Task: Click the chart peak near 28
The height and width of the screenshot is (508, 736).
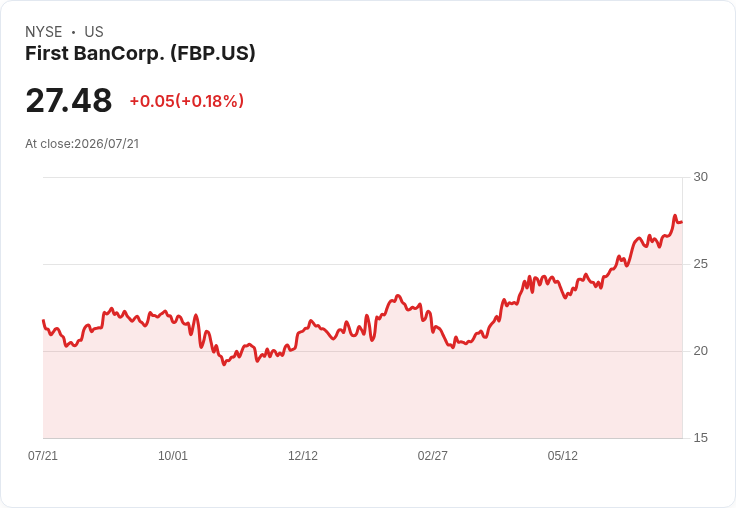Action: point(675,216)
